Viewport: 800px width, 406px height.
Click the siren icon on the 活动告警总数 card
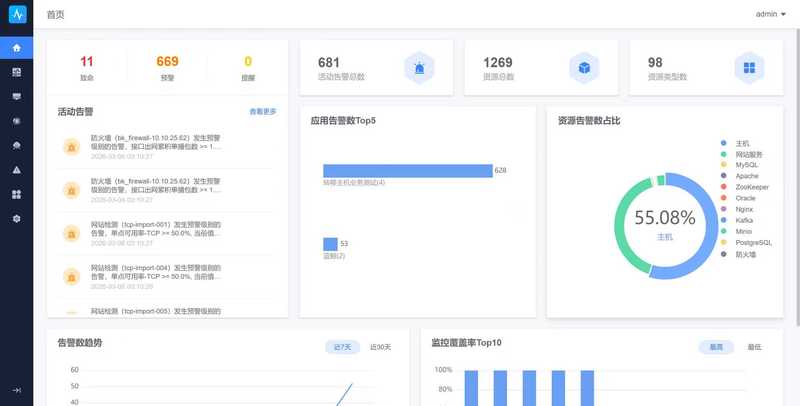click(419, 68)
